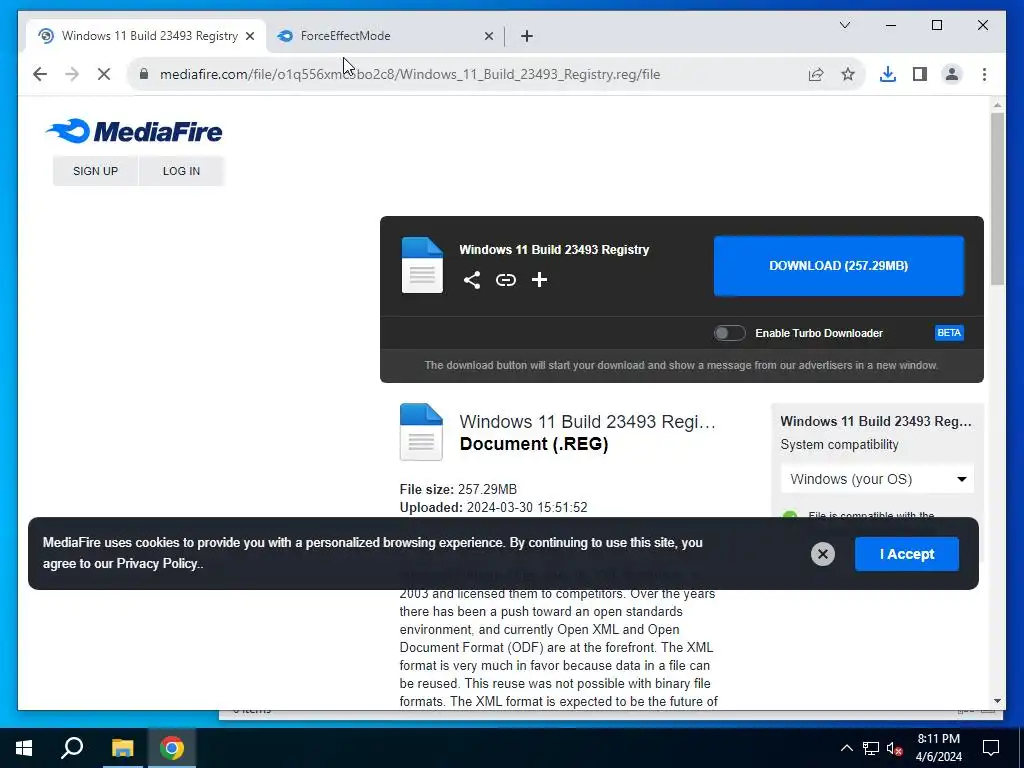Stop loading the page
This screenshot has height=768, width=1024.
point(104,74)
